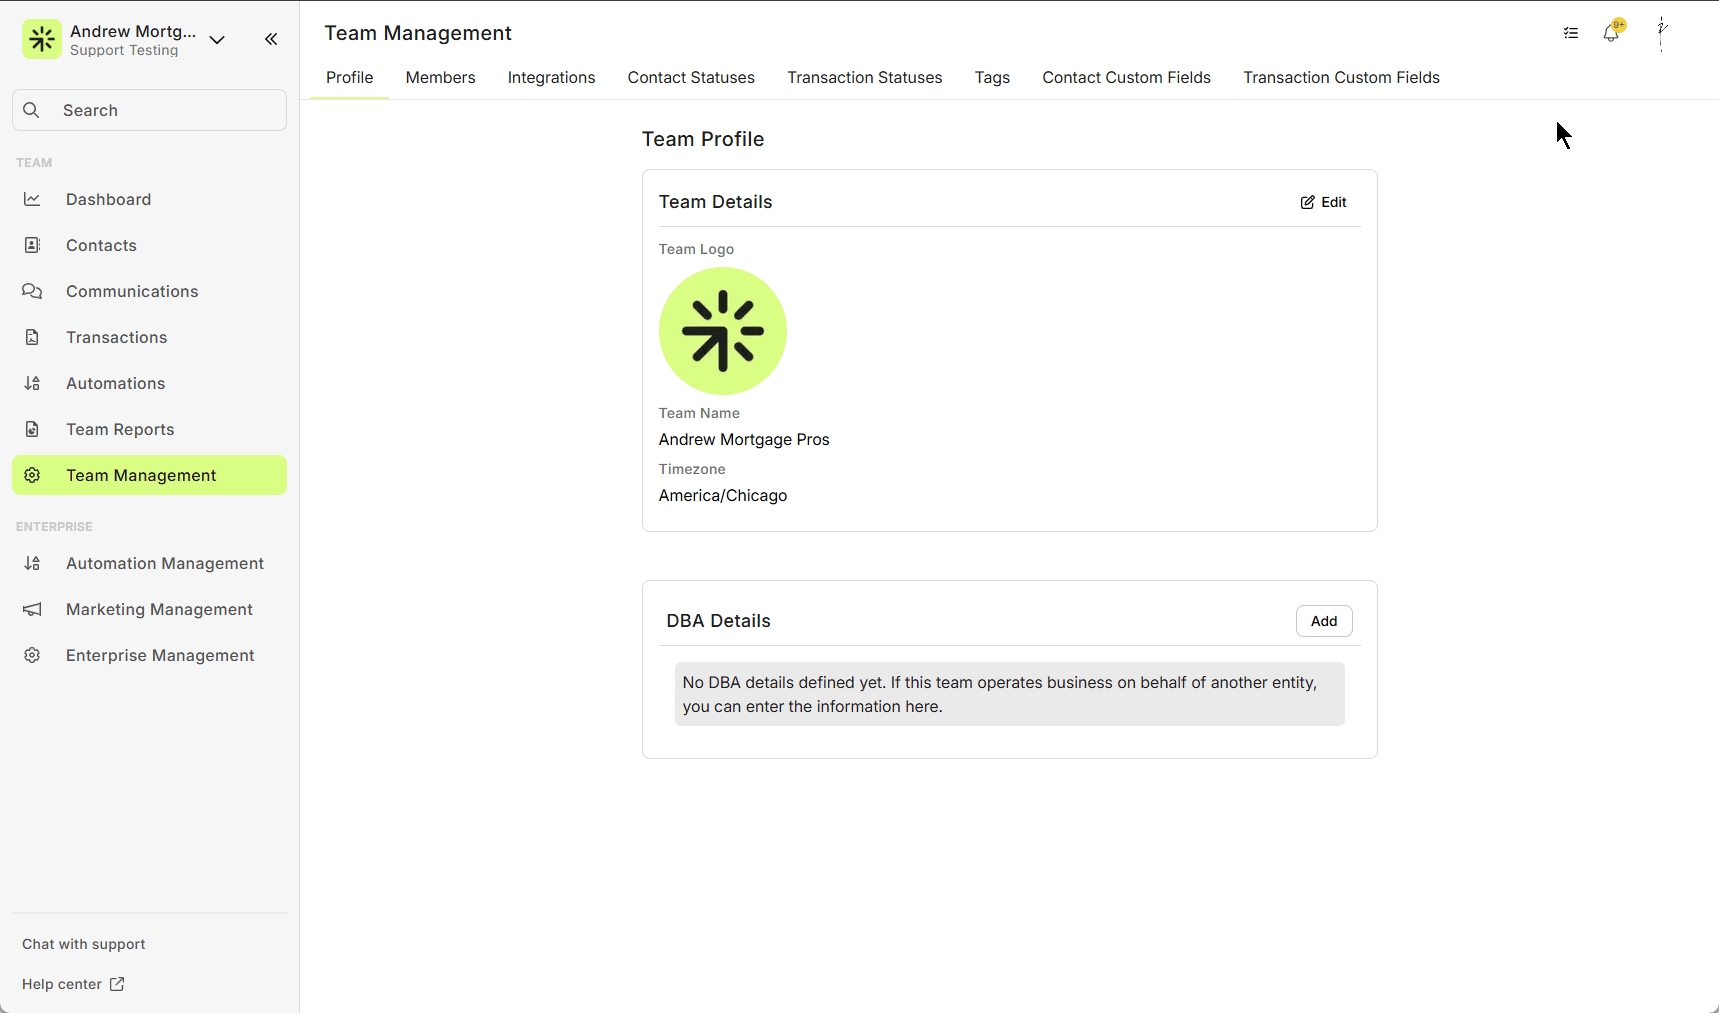Click the Dashboard chart icon
Viewport: 1719px width, 1013px height.
click(x=32, y=199)
